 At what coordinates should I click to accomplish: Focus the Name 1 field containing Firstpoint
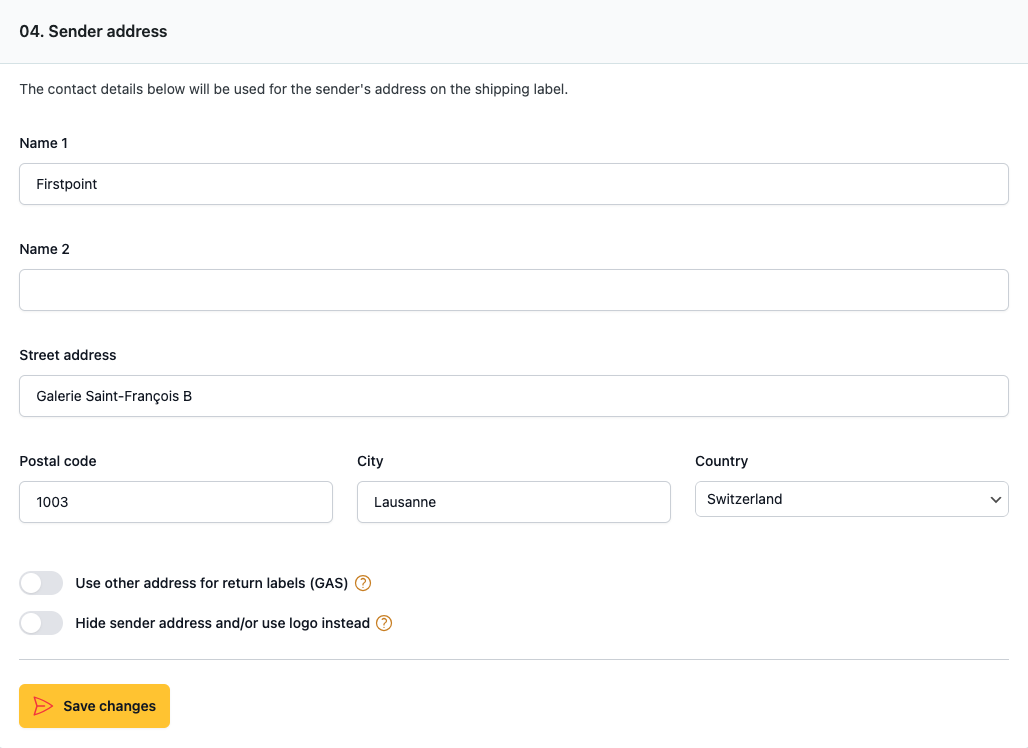pos(513,184)
